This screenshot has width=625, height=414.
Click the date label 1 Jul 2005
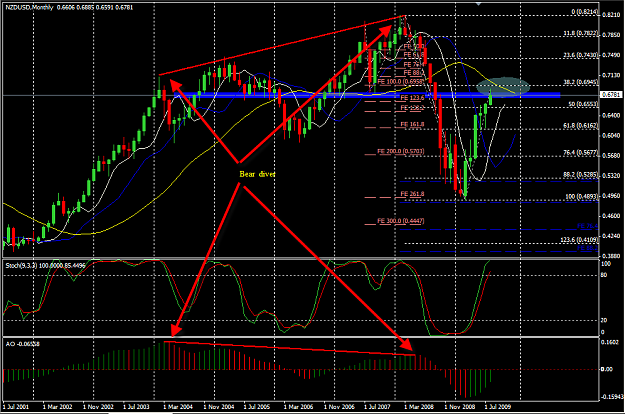point(257,407)
